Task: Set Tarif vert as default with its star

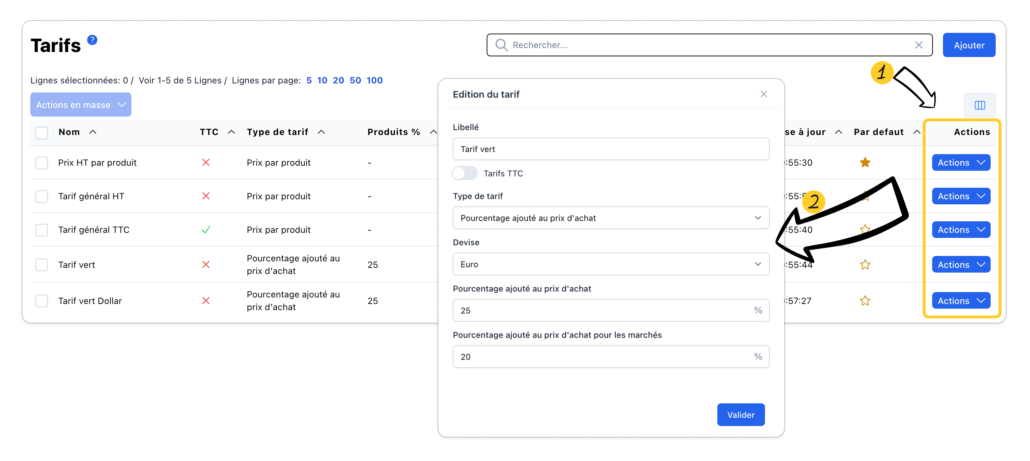Action: [865, 265]
